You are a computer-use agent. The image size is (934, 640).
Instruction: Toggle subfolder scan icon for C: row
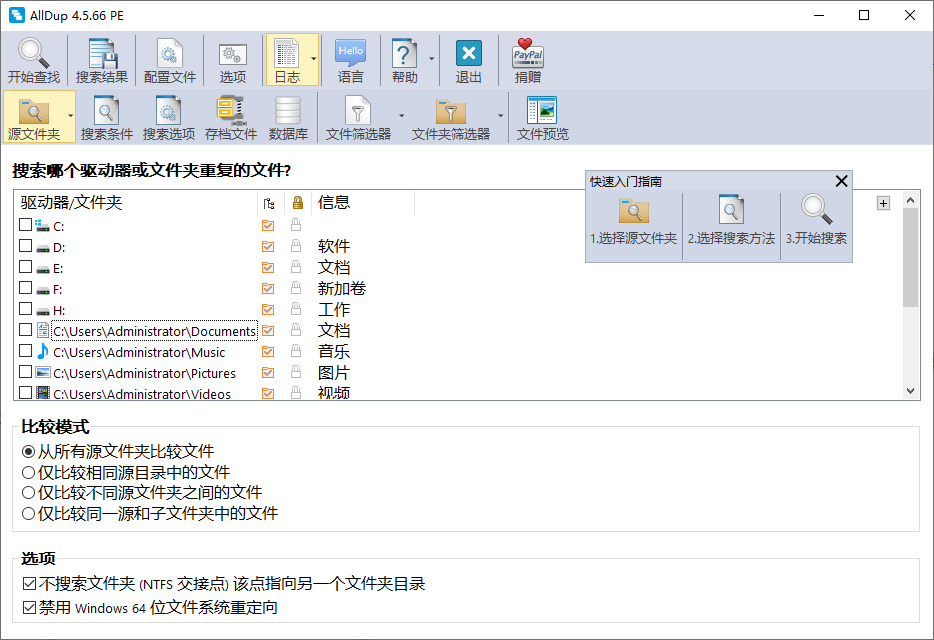tap(268, 225)
